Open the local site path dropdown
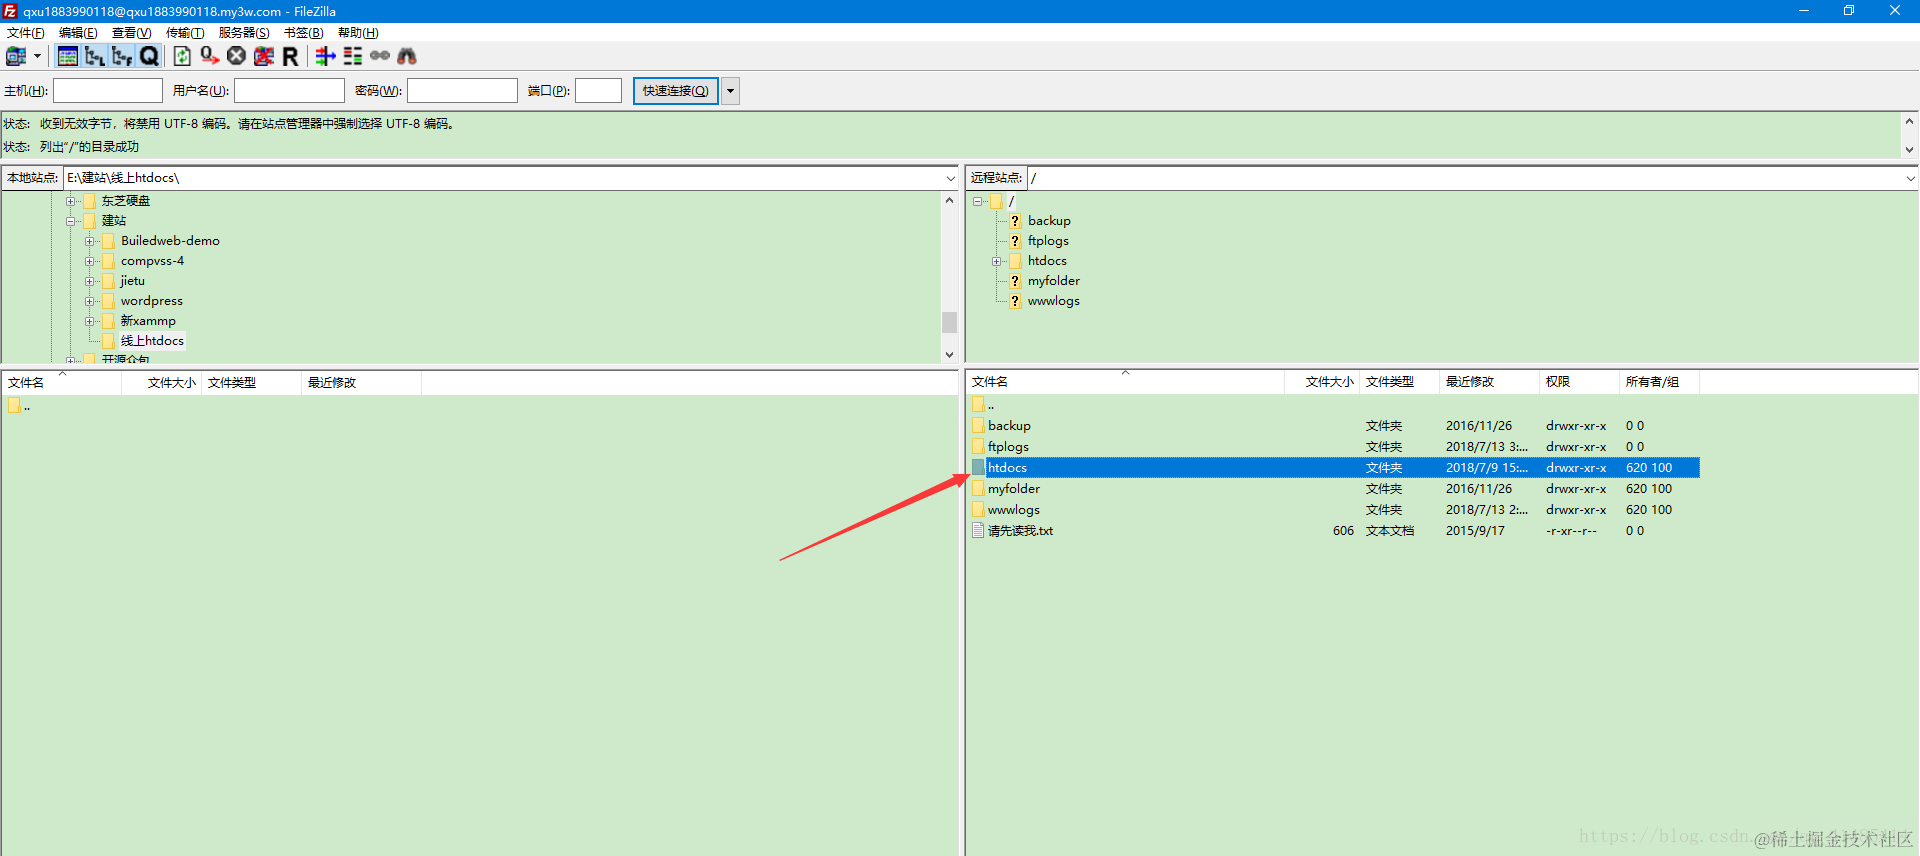The image size is (1920, 856). 950,178
